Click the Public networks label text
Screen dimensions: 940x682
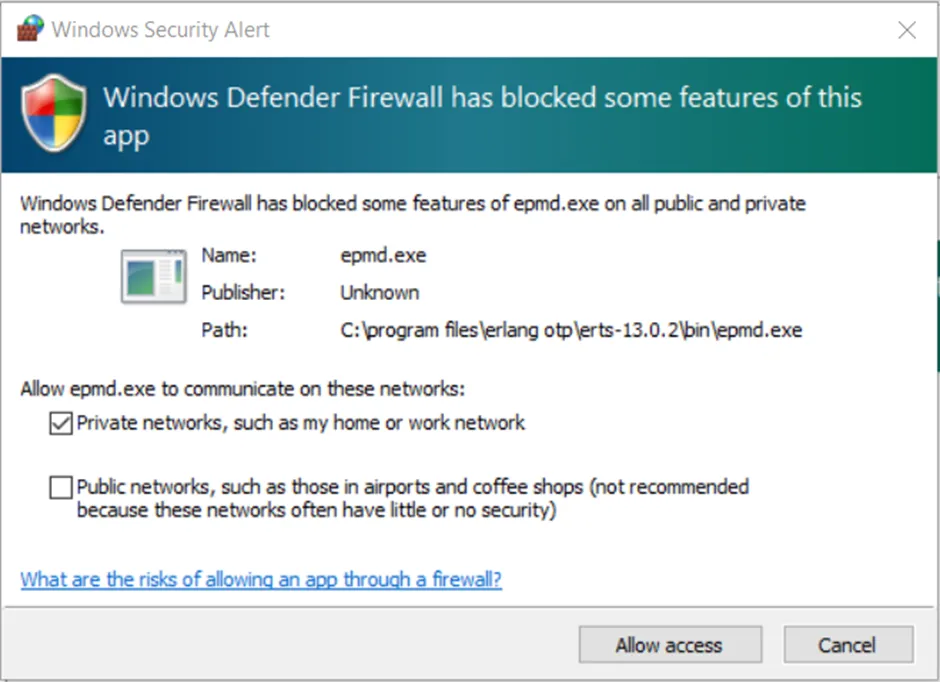tap(412, 498)
